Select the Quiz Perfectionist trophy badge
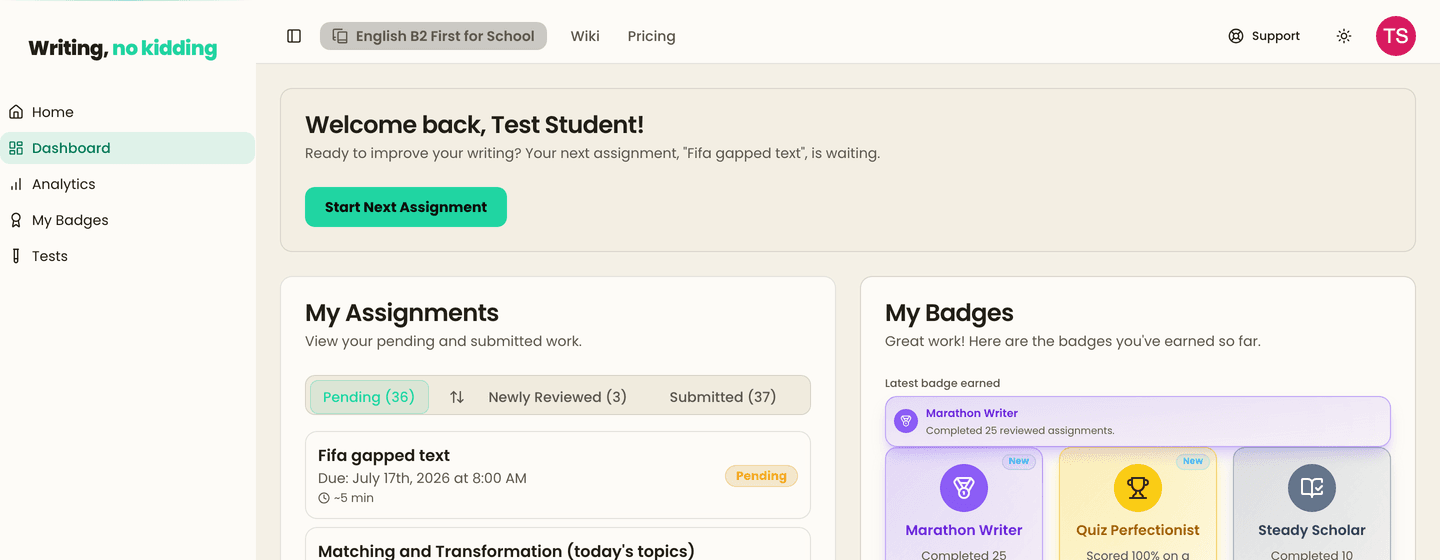This screenshot has width=1440, height=560. 1138,503
